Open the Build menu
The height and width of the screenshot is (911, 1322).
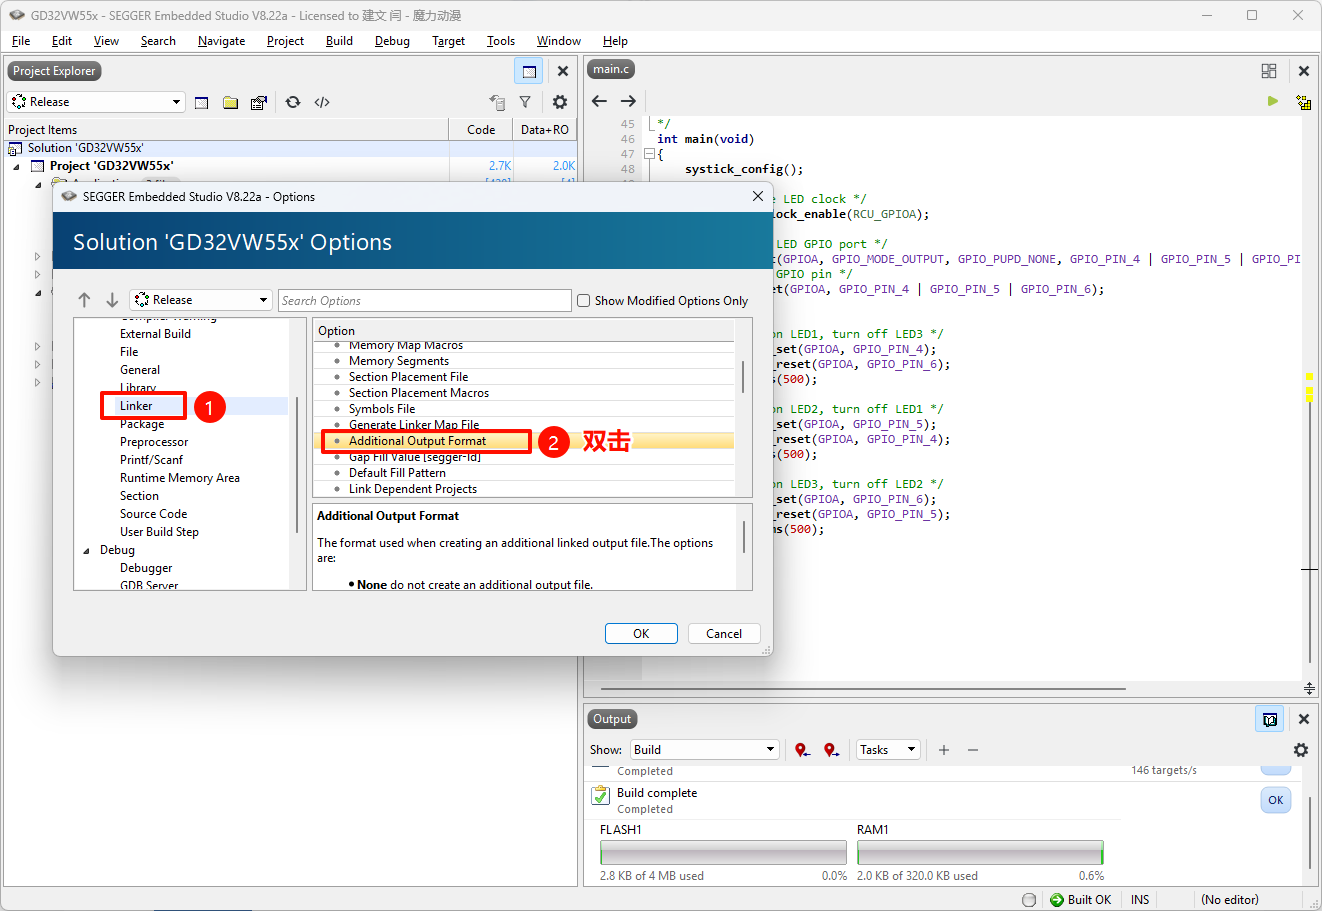tap(339, 41)
